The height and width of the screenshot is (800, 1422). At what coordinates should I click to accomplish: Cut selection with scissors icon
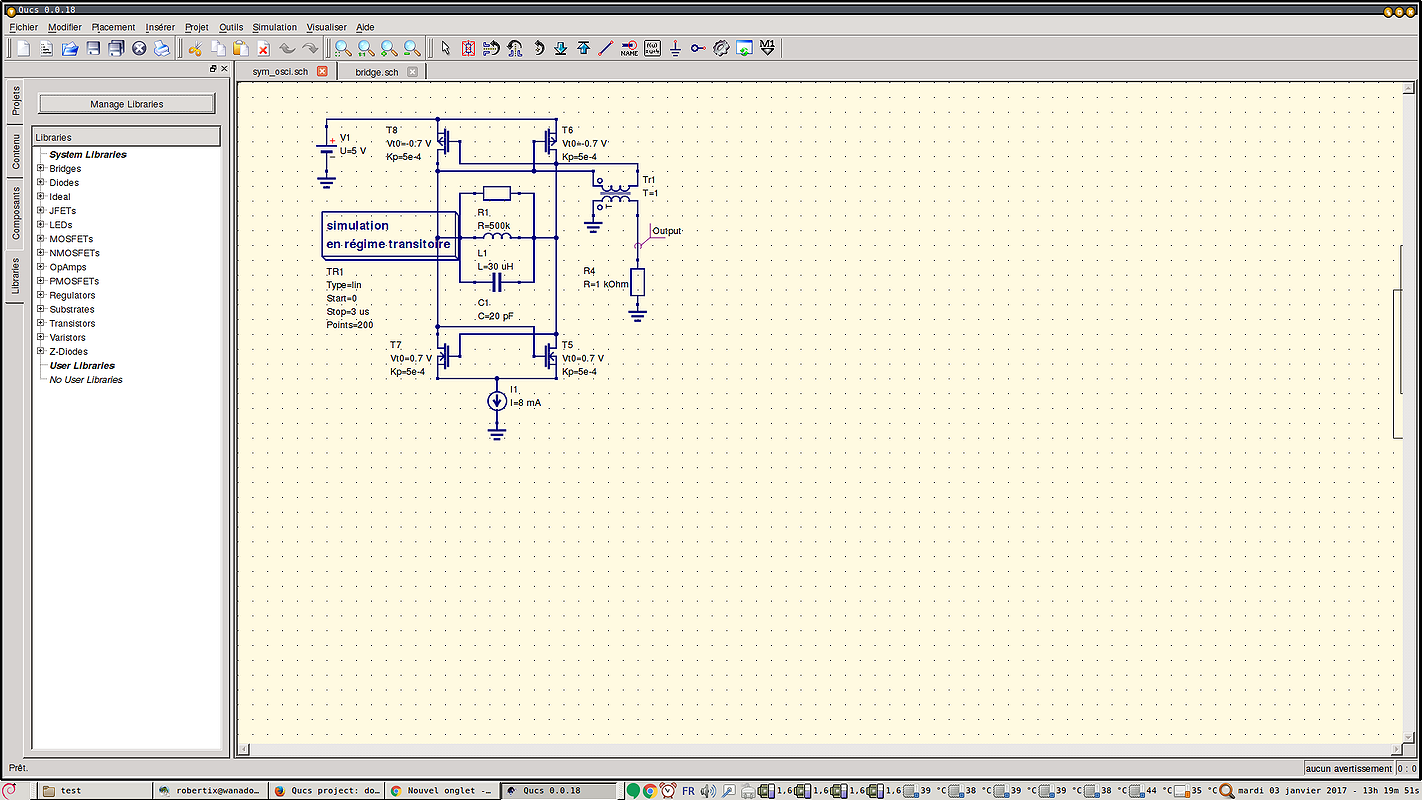pyautogui.click(x=195, y=48)
